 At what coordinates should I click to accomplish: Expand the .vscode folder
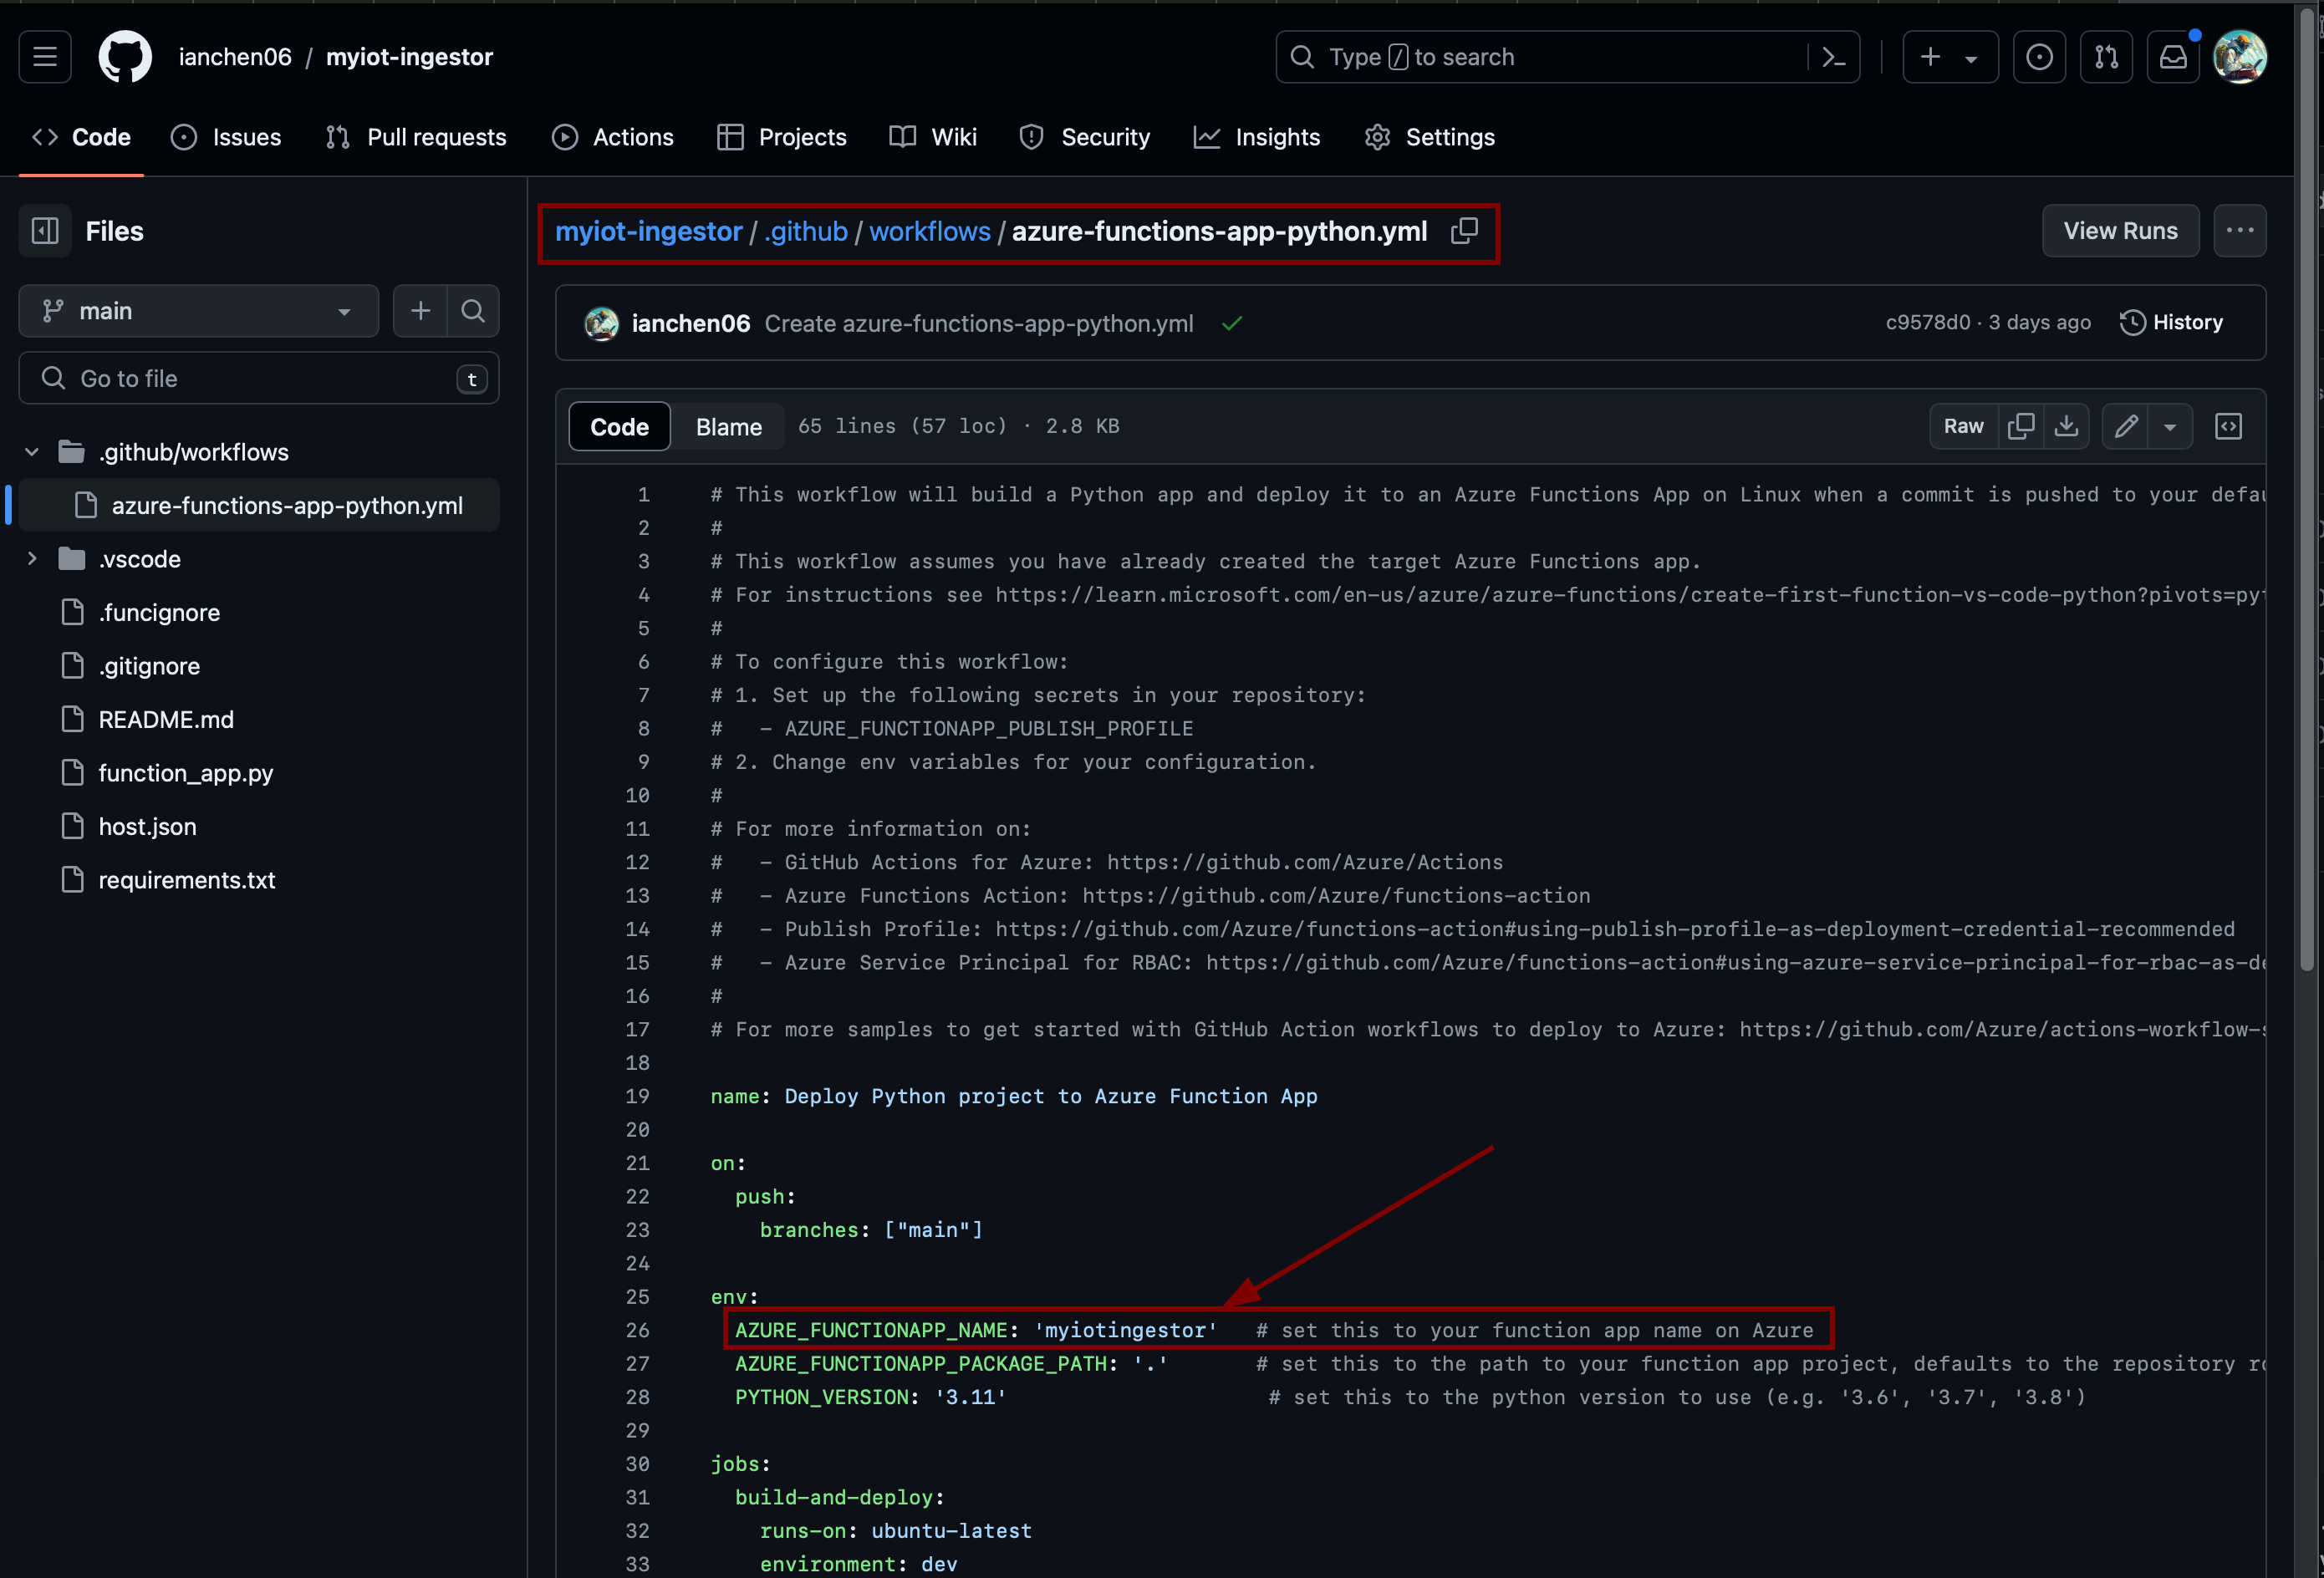32,559
